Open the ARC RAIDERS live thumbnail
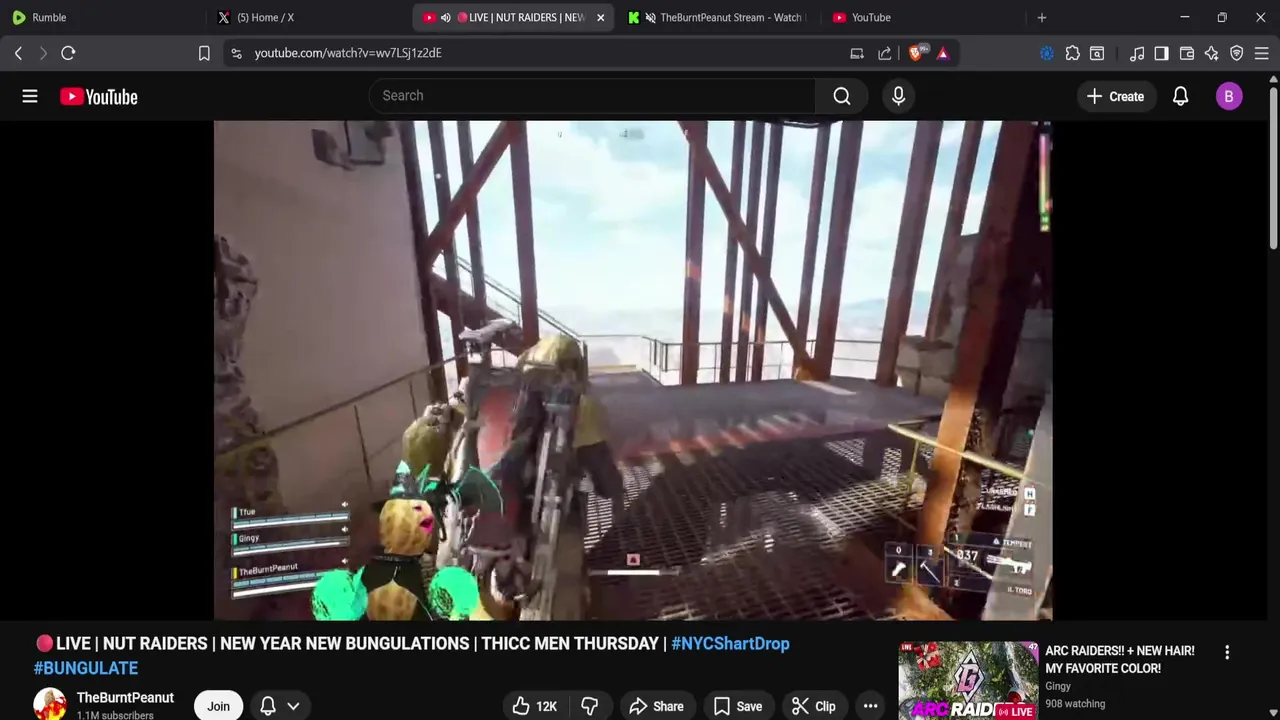 [x=968, y=681]
